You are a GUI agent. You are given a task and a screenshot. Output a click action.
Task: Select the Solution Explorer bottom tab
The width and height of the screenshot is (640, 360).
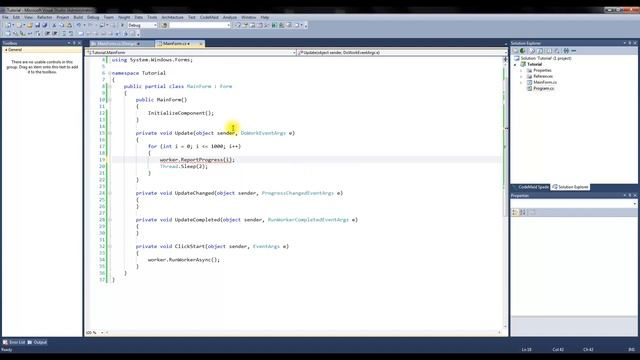tap(570, 187)
